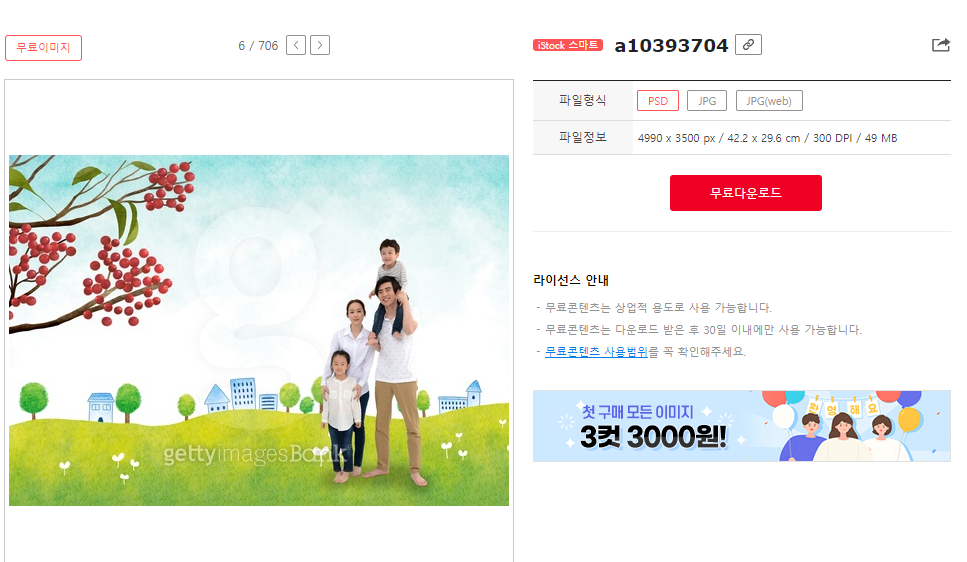Open the 3컷 3000원 promotion banner
Viewport: 967px width, 562px height.
(741, 426)
